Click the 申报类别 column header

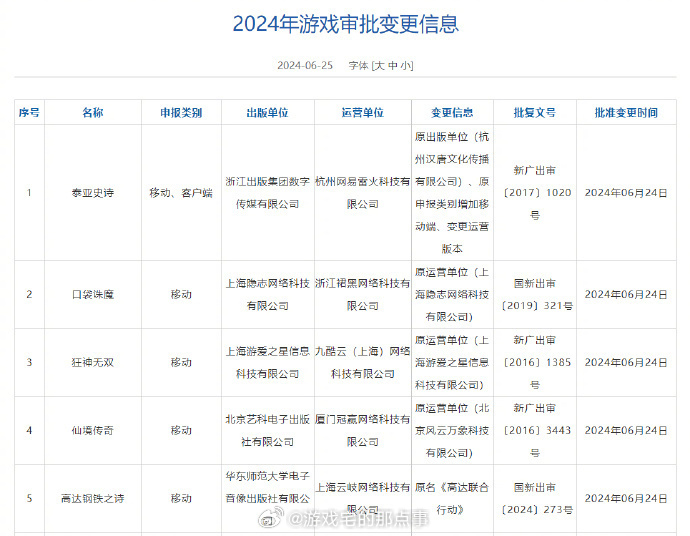pyautogui.click(x=181, y=113)
